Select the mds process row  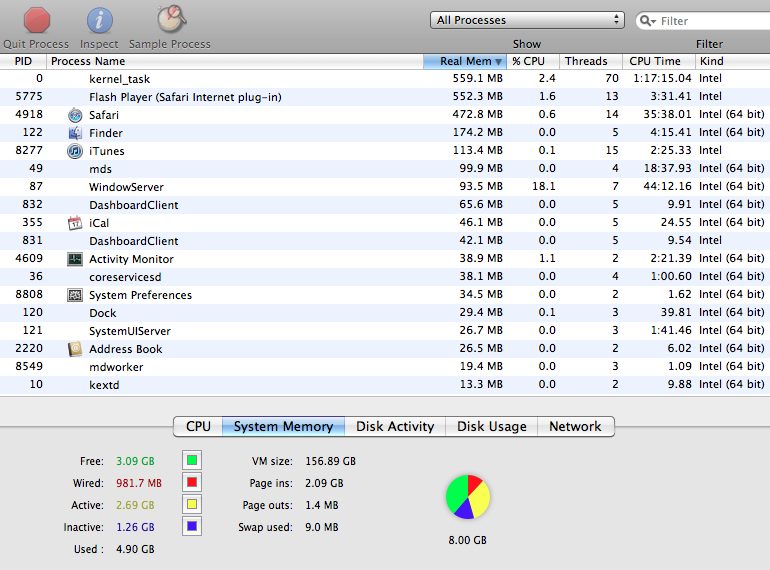[385, 169]
